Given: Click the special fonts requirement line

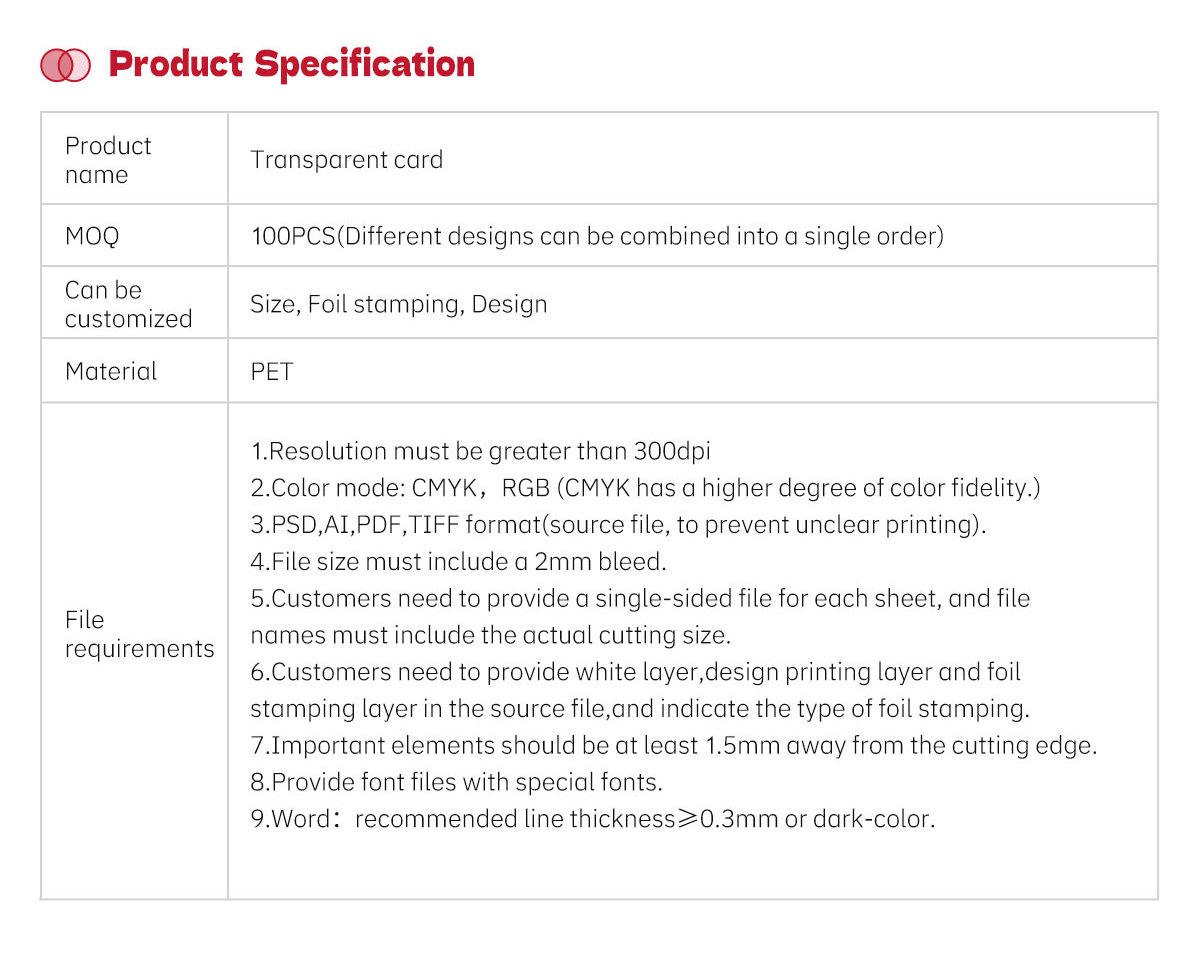Looking at the screenshot, I should tap(456, 782).
